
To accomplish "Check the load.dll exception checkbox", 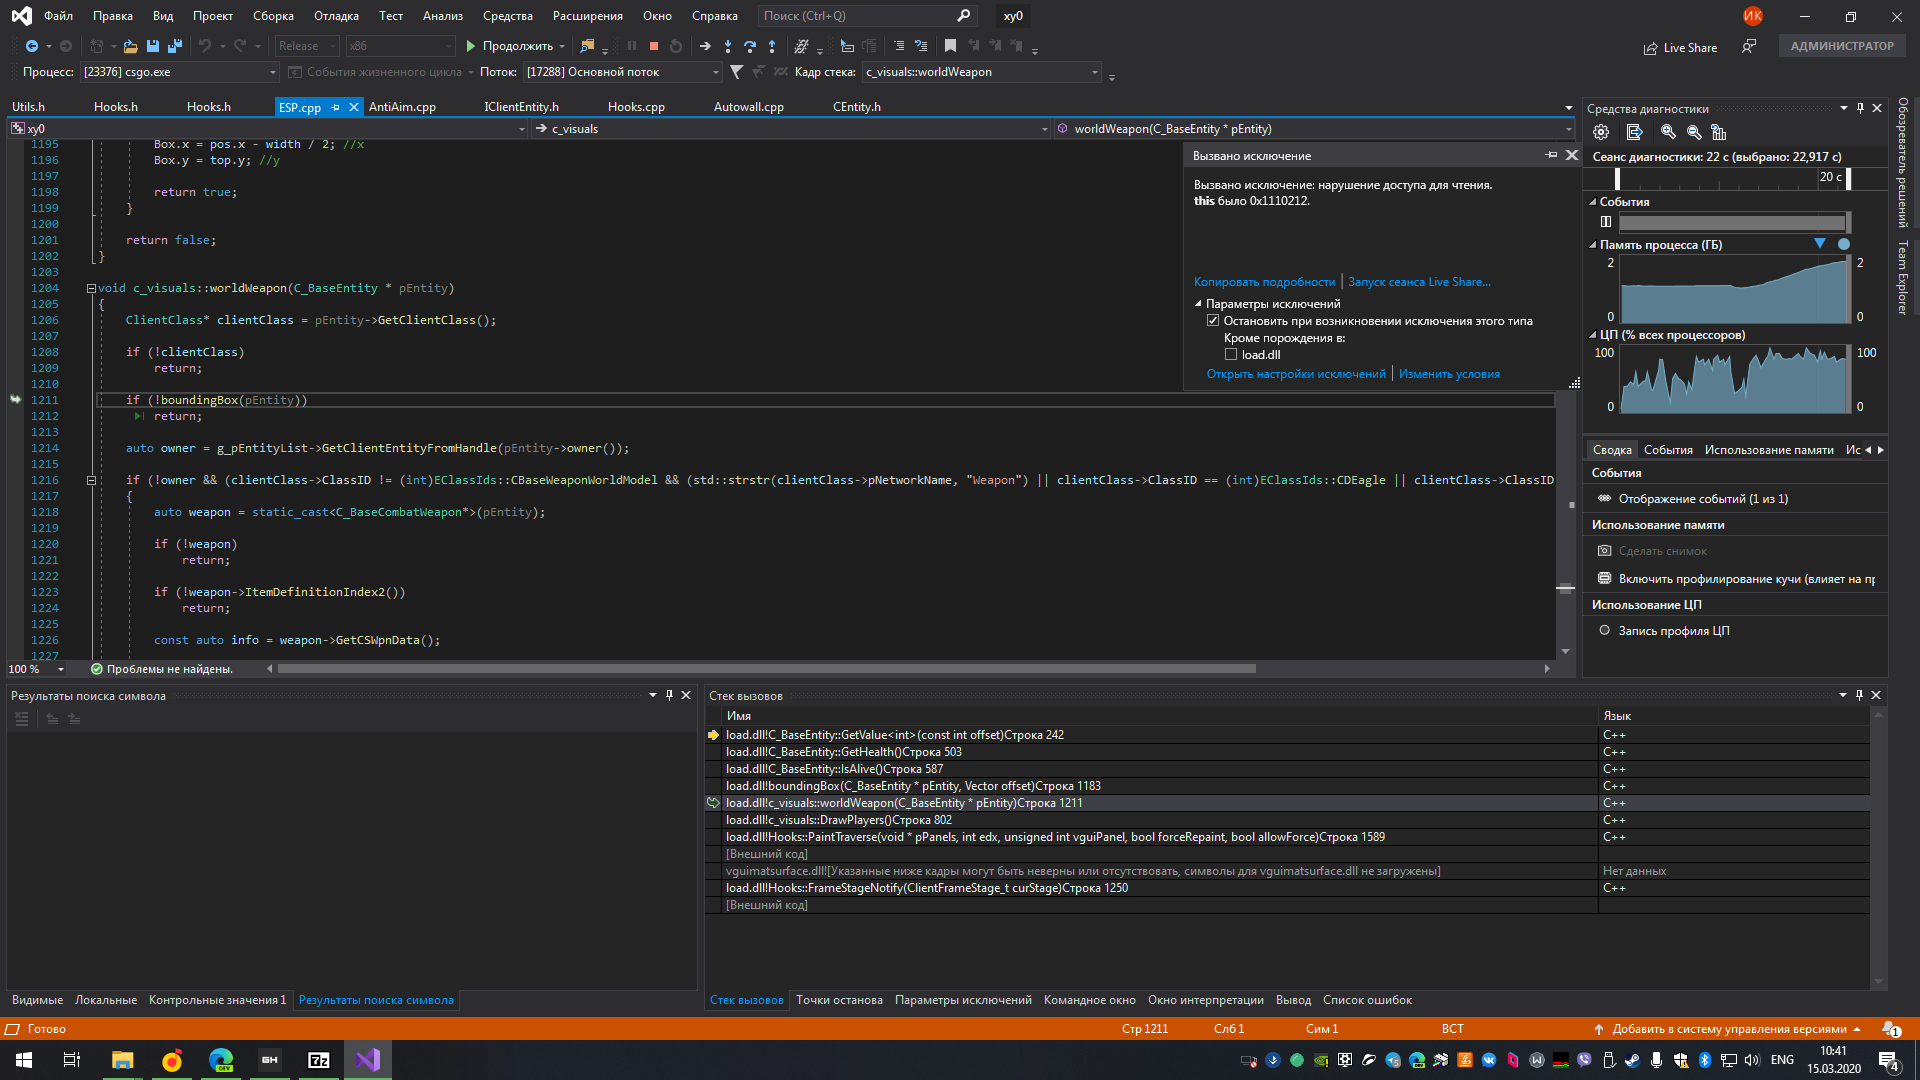I will 1231,355.
